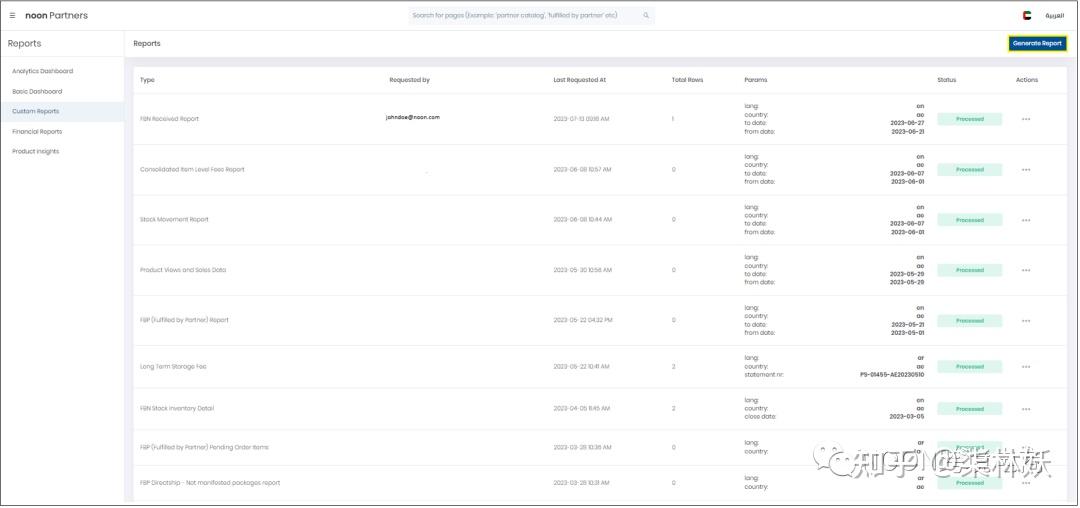Click Processed status of Stock Movement Report
The image size is (1080, 508).
click(969, 220)
